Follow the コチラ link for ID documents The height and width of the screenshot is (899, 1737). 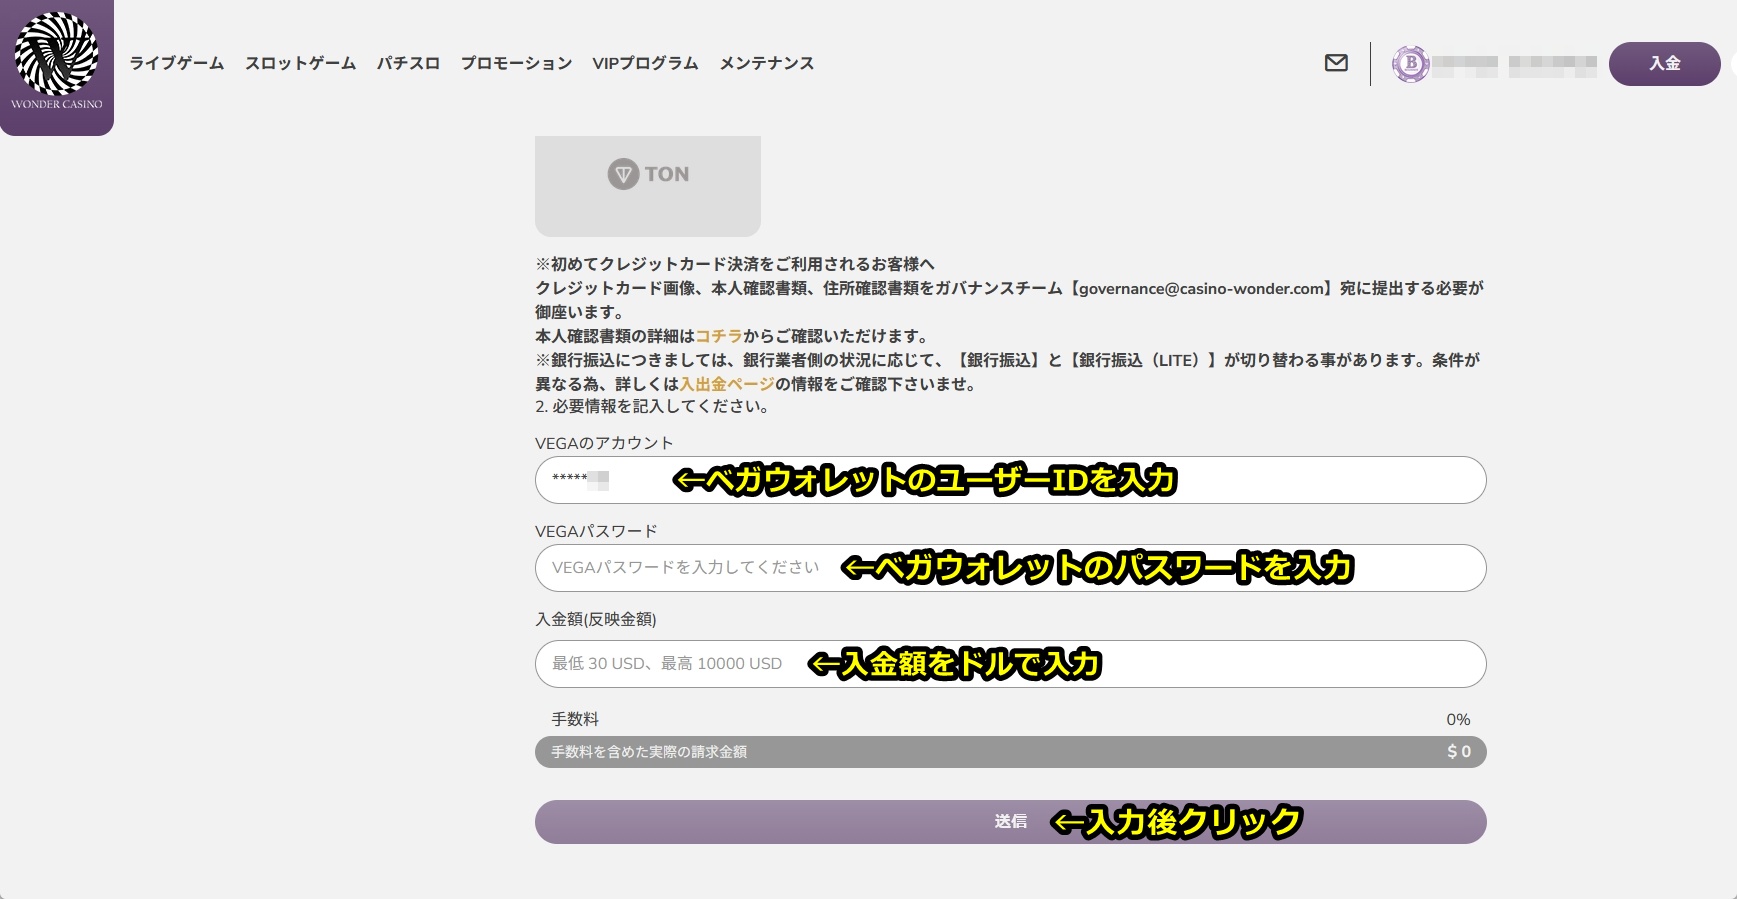719,336
